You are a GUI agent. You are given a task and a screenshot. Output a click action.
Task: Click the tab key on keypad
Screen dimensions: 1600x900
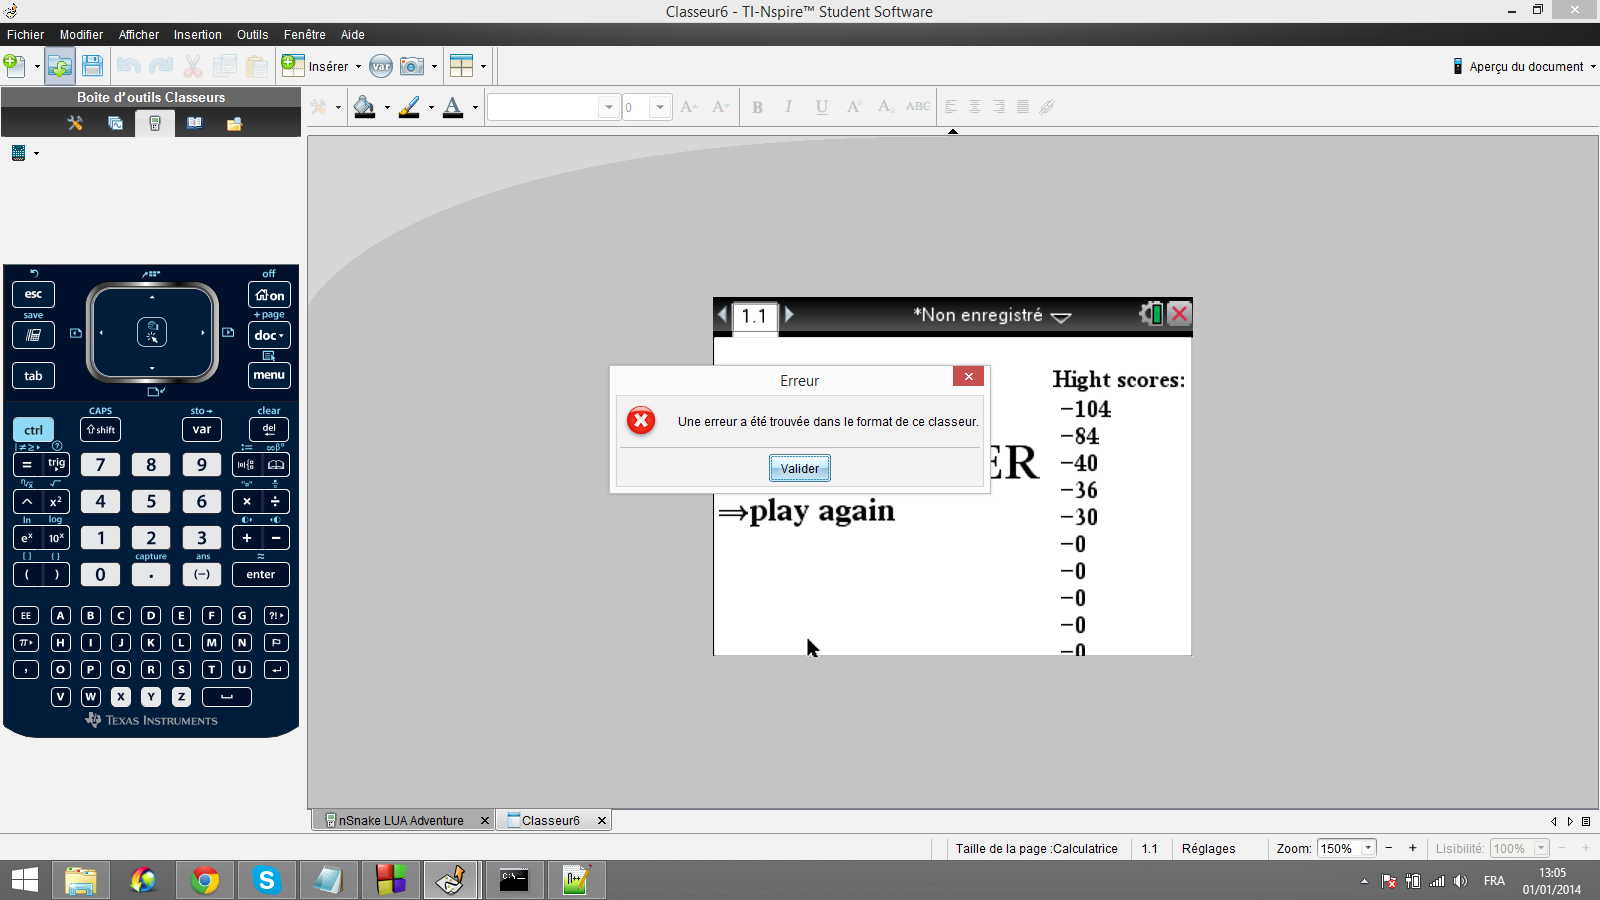pyautogui.click(x=33, y=376)
